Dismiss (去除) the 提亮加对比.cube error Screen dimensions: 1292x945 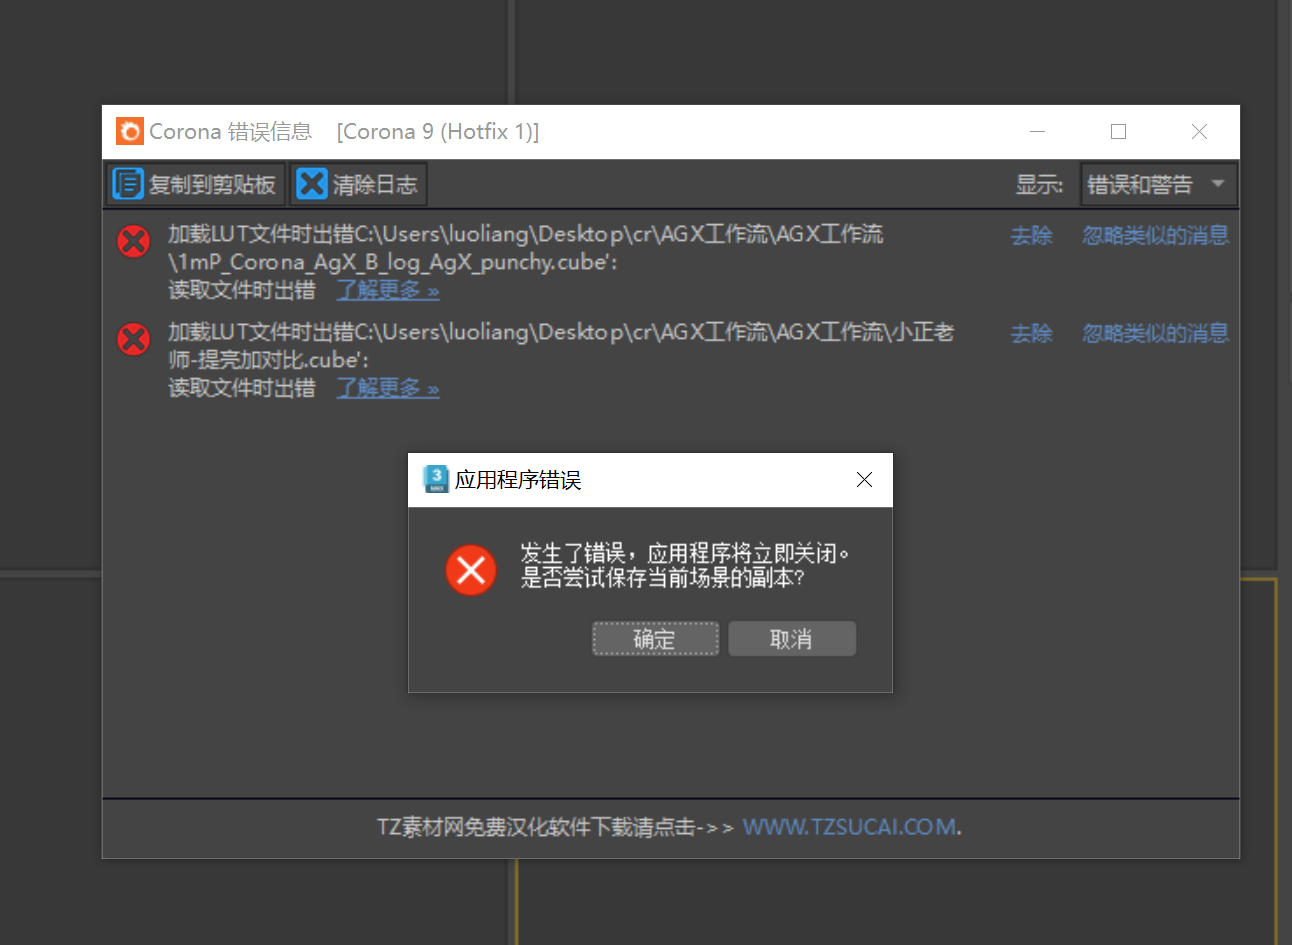click(1031, 333)
